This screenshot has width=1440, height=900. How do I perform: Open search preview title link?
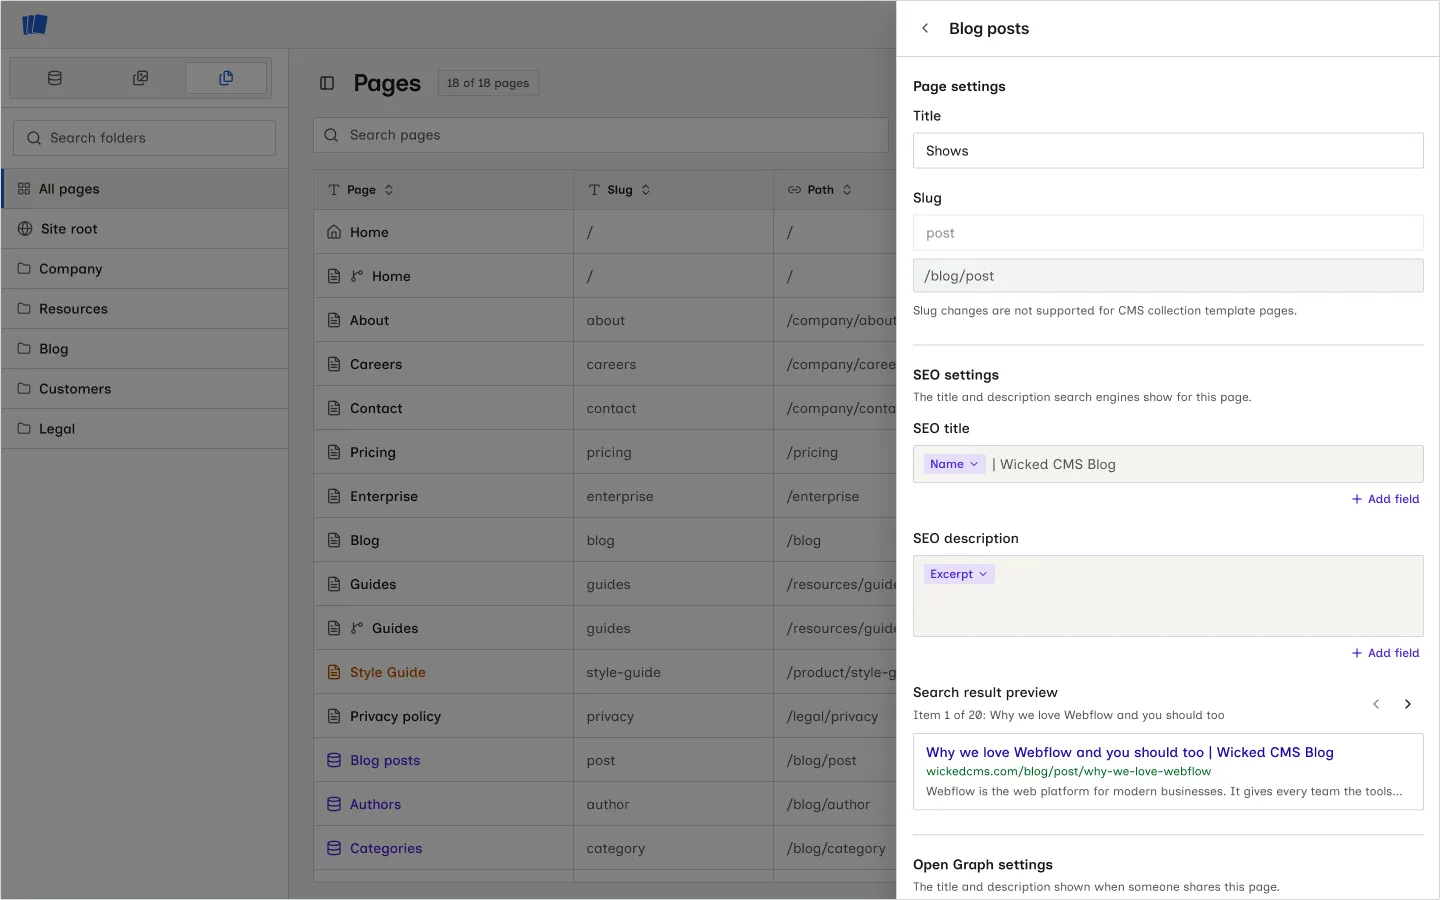(x=1129, y=752)
